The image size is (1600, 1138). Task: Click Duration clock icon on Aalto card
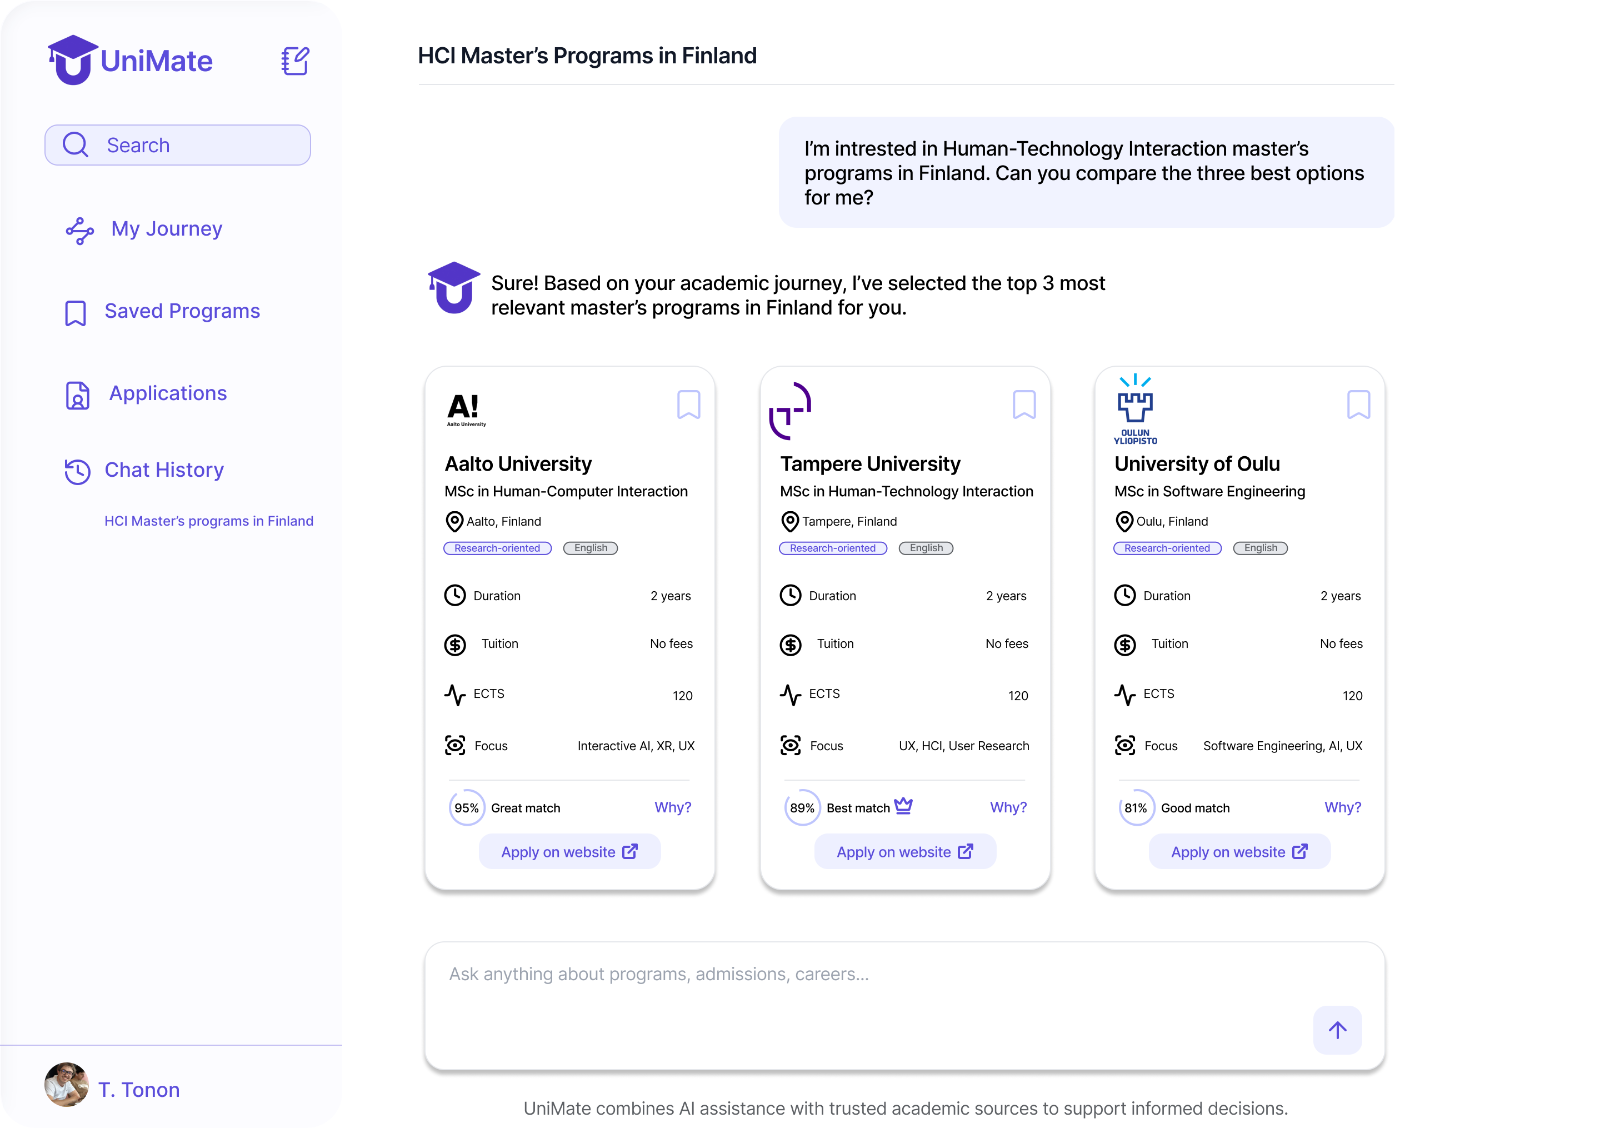pos(455,595)
